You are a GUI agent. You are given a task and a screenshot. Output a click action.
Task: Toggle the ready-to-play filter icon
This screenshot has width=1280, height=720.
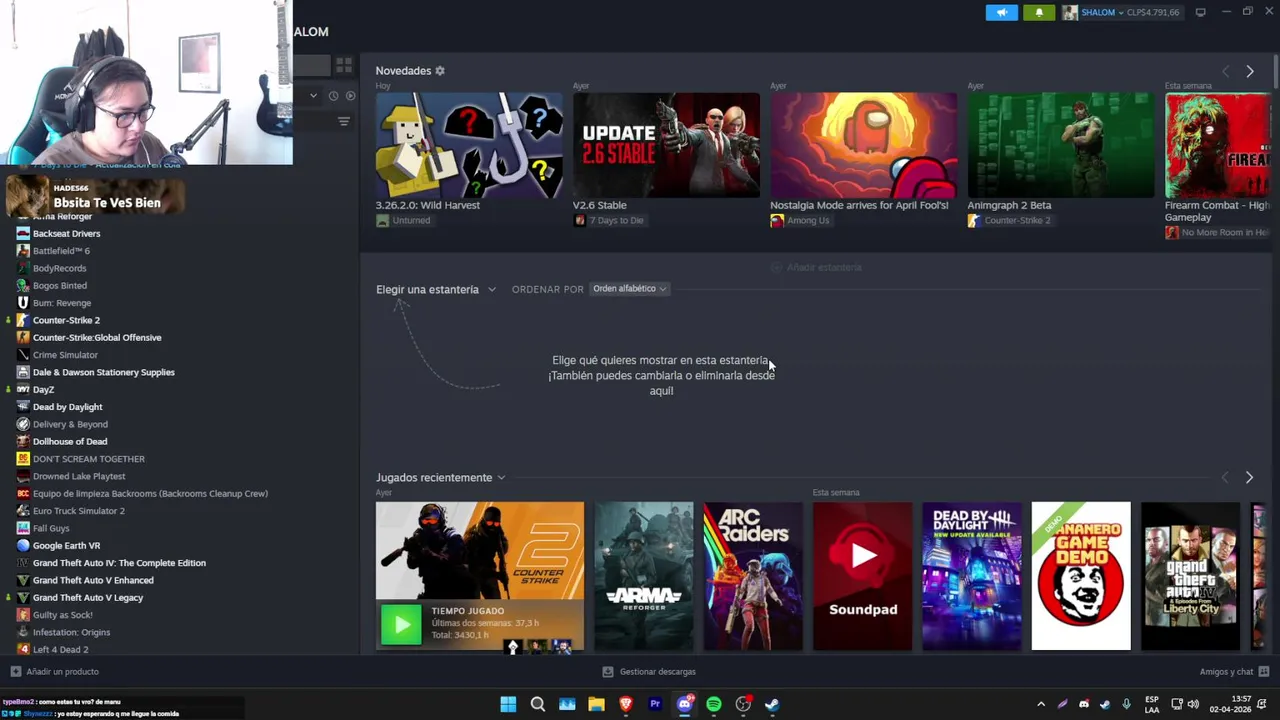pyautogui.click(x=350, y=96)
